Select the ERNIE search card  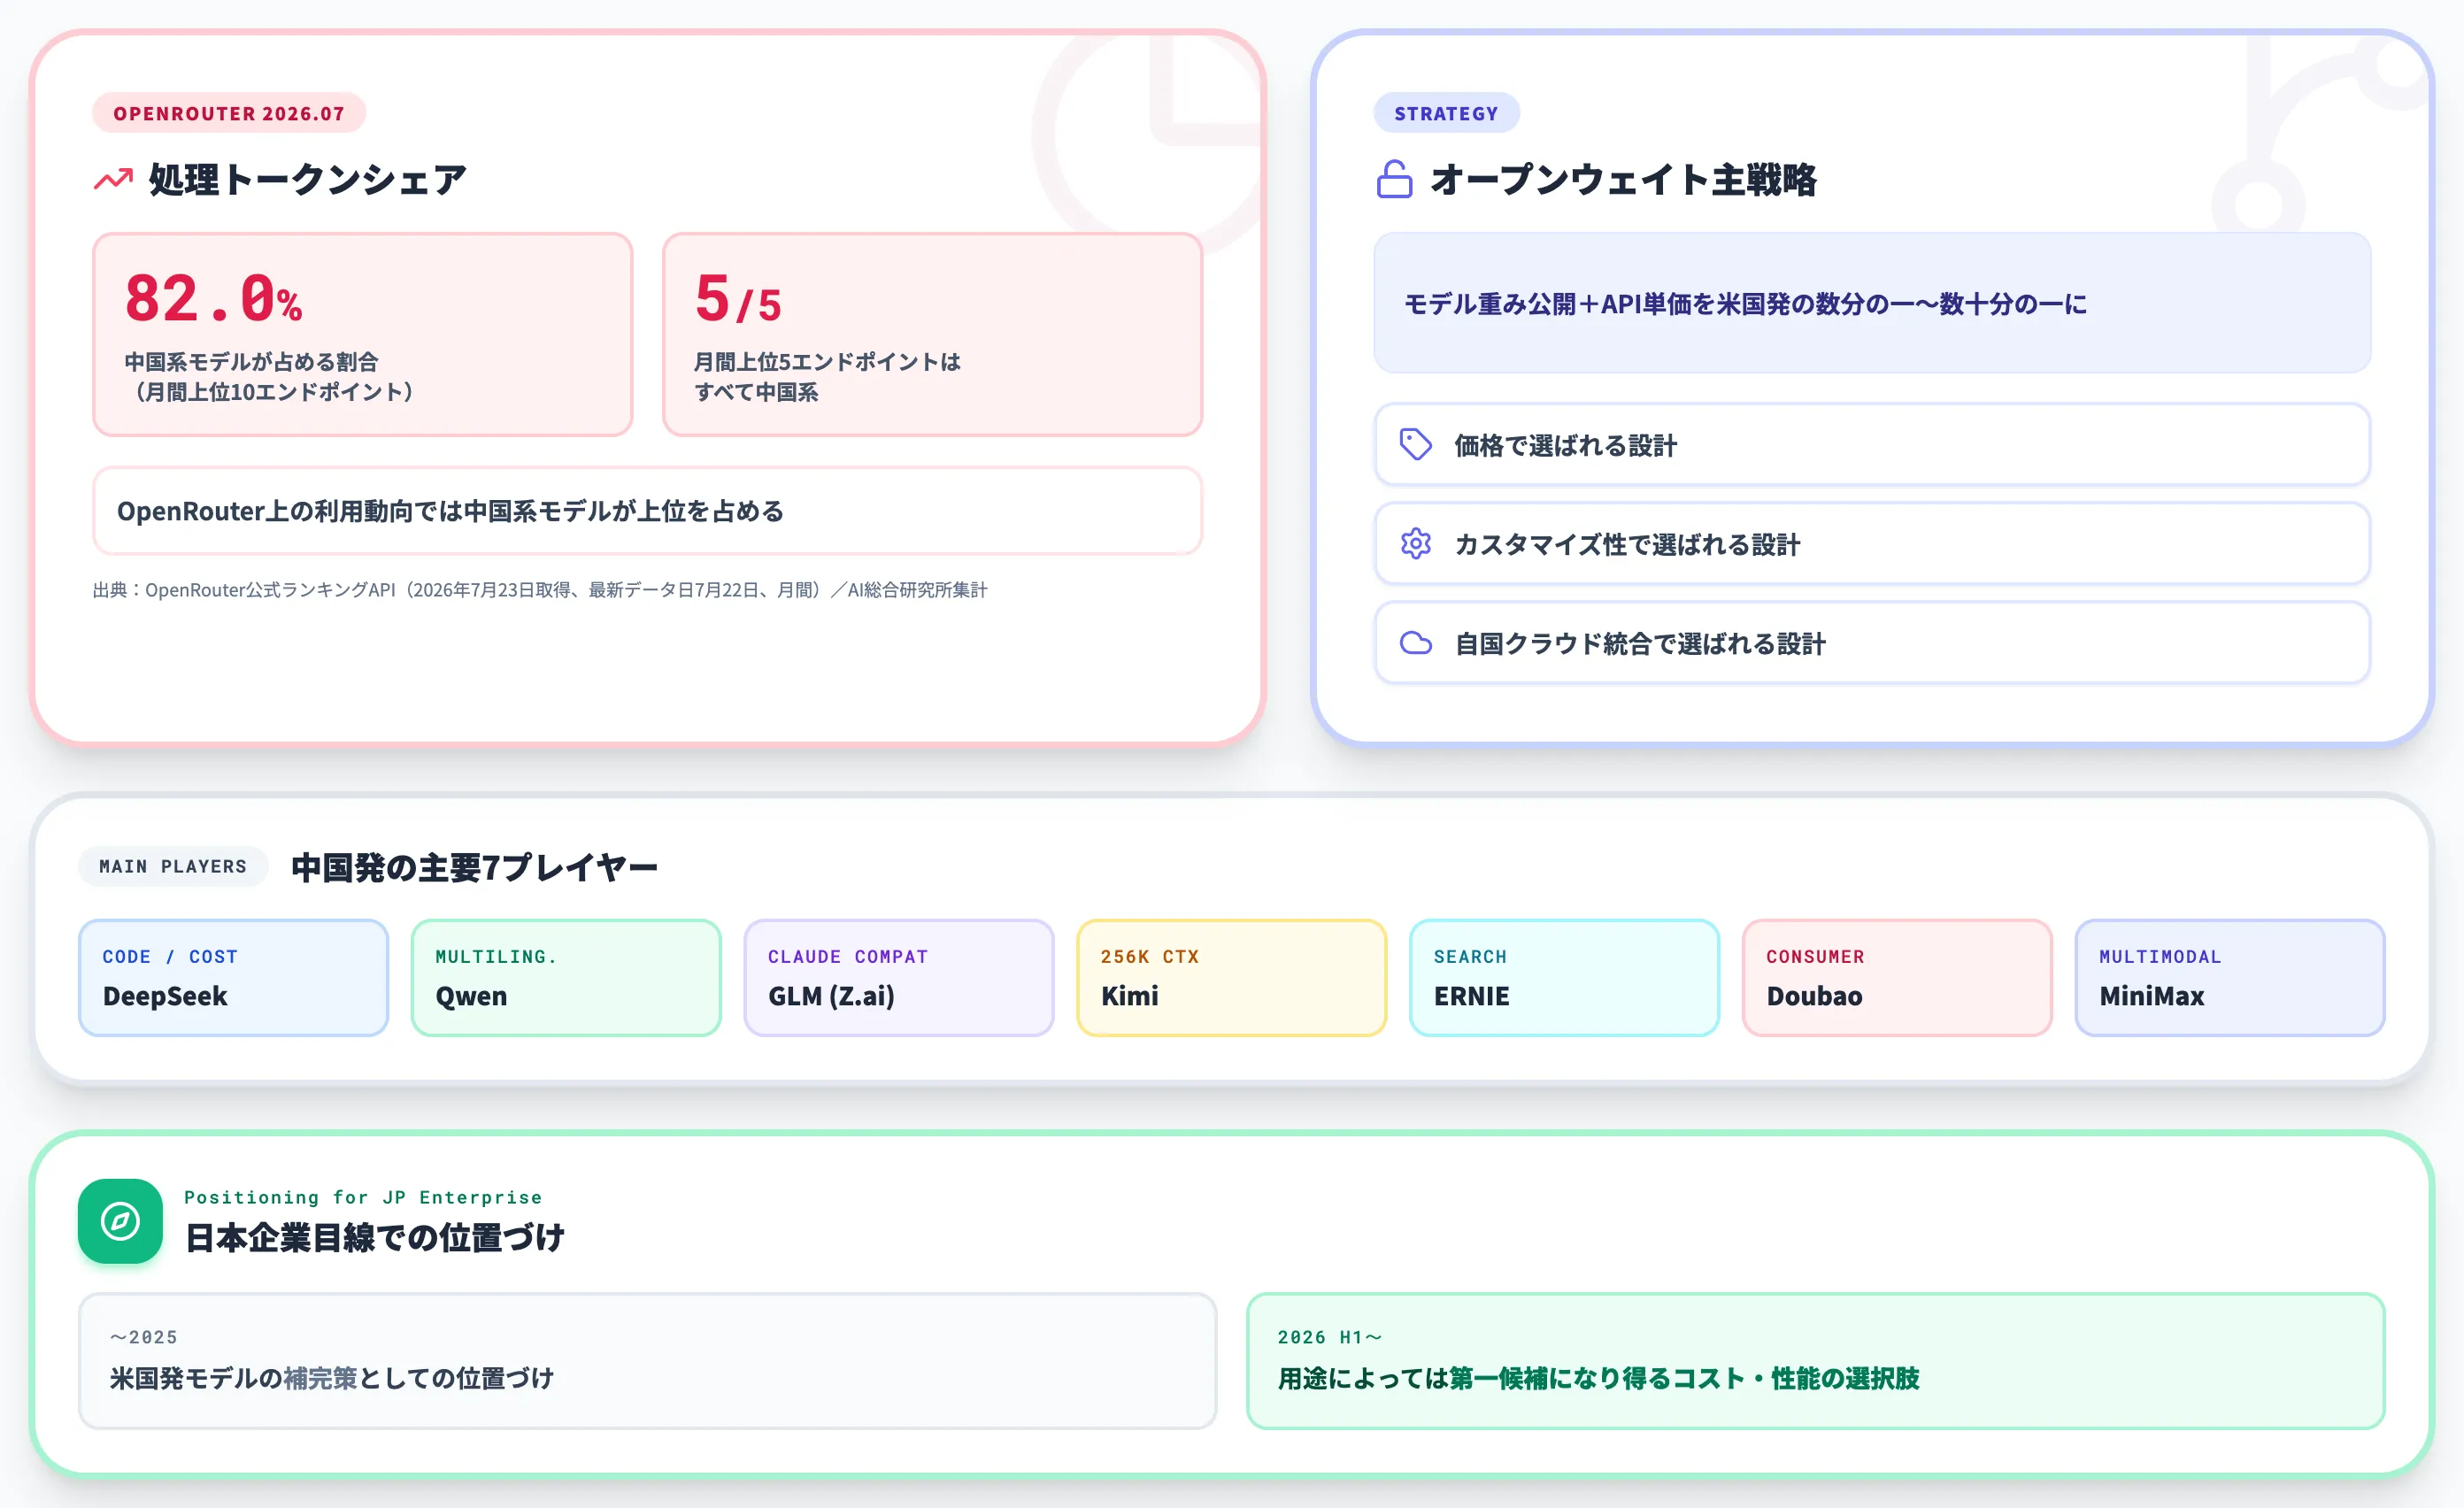[x=1564, y=977]
